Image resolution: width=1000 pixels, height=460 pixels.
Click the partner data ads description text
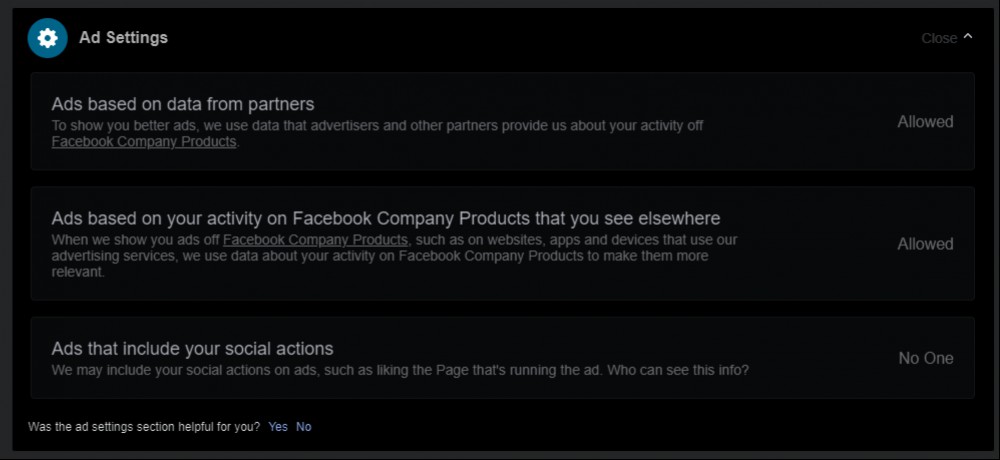pos(378,133)
